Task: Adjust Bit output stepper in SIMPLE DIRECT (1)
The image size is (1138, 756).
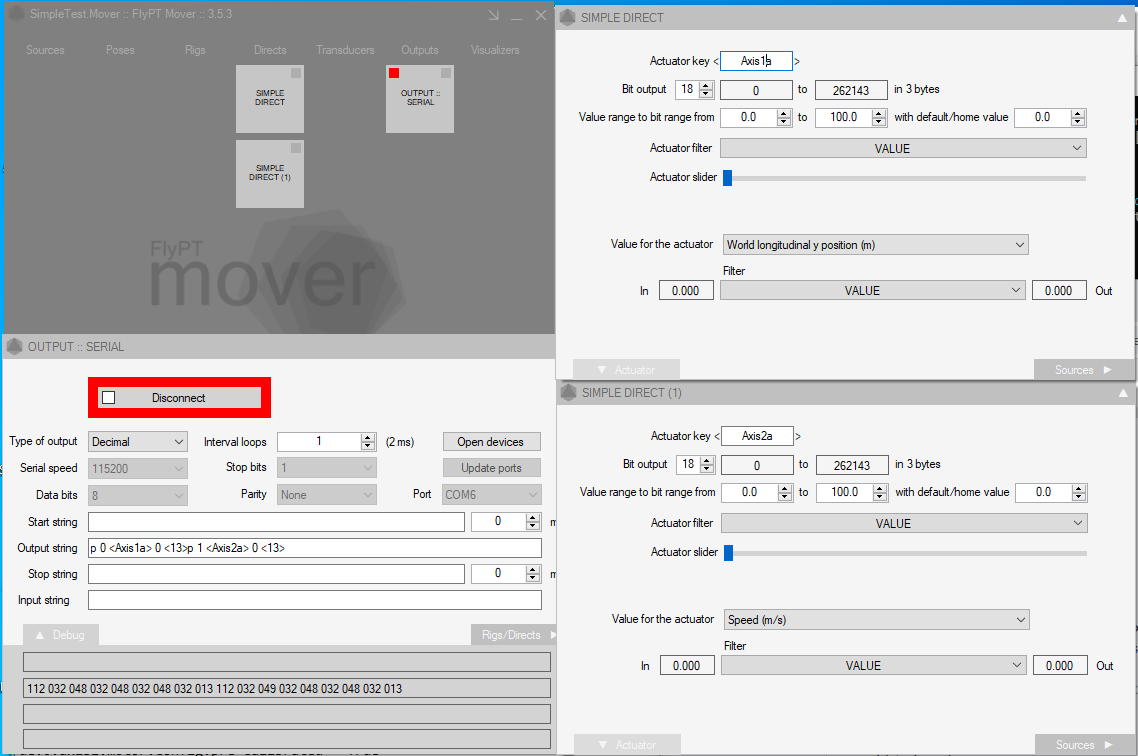Action: (x=707, y=465)
